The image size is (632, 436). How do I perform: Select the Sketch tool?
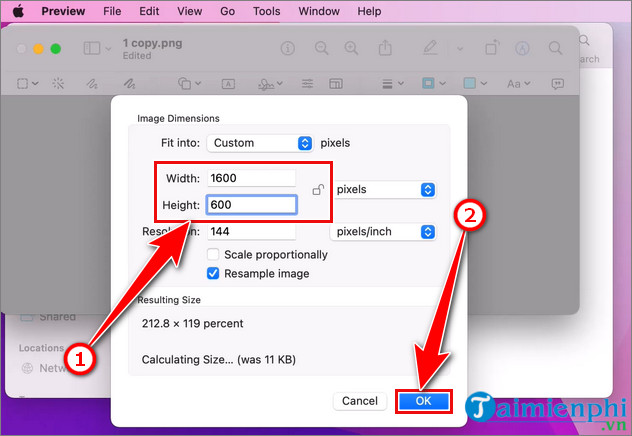(92, 83)
